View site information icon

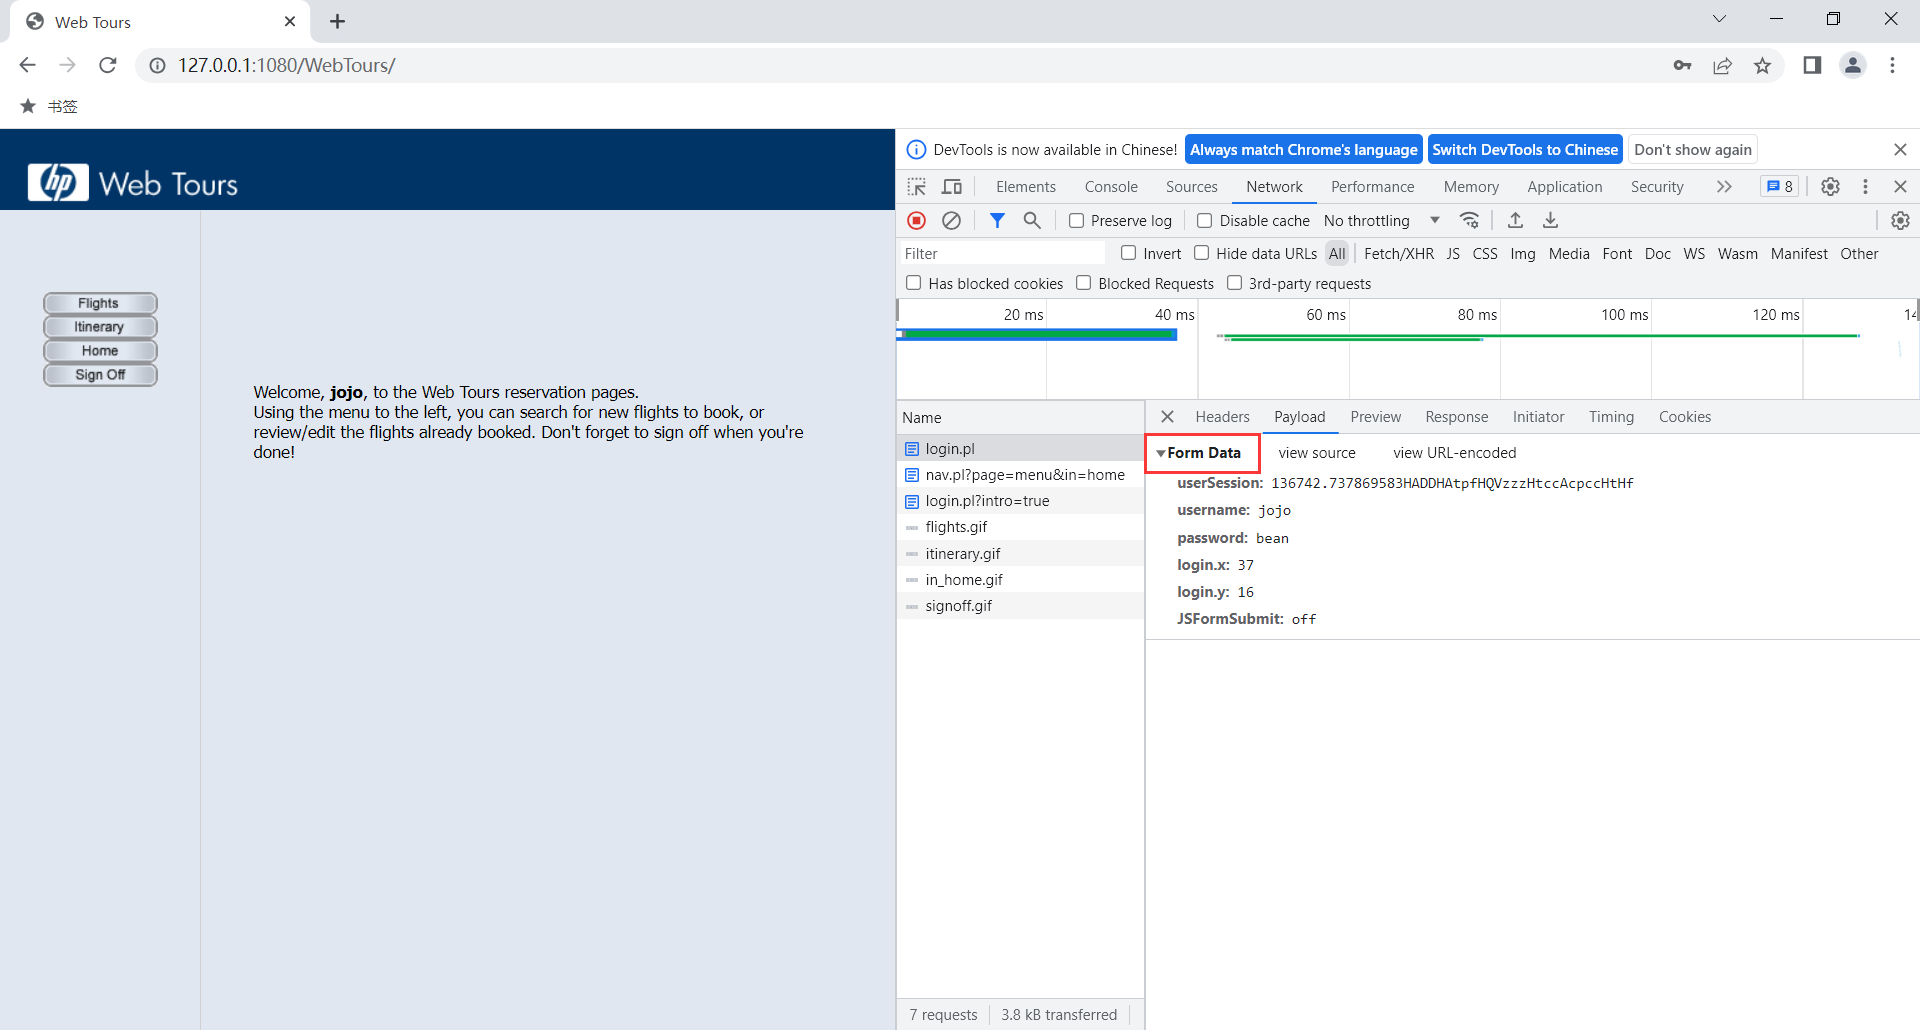[x=157, y=65]
